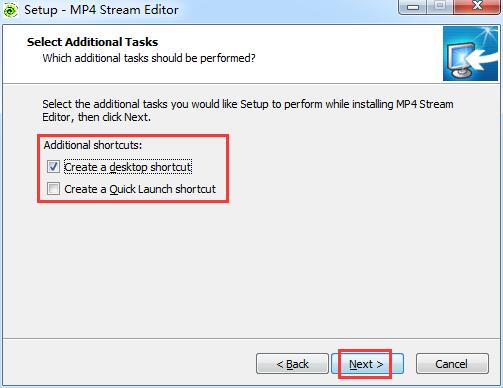
Task: Go to the next step with Next
Action: (367, 364)
